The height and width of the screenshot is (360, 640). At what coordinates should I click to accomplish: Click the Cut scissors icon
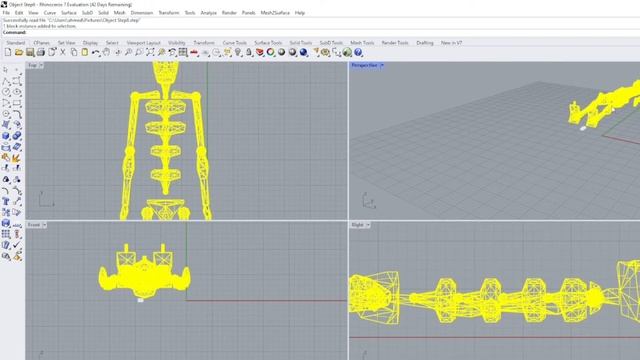pos(63,52)
